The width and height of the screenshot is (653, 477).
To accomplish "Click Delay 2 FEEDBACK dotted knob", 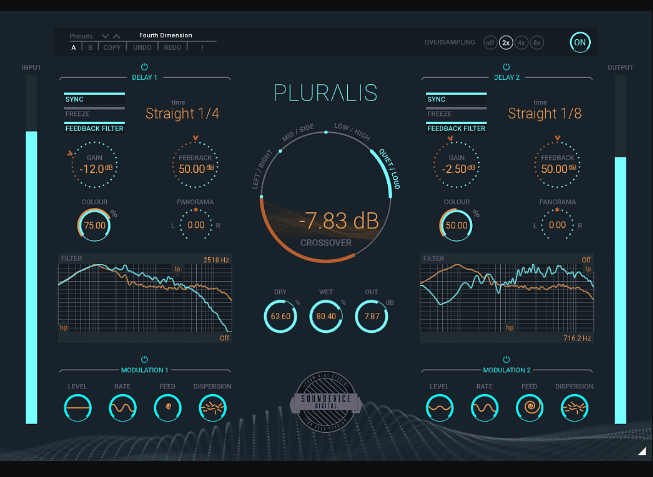I will pos(557,165).
